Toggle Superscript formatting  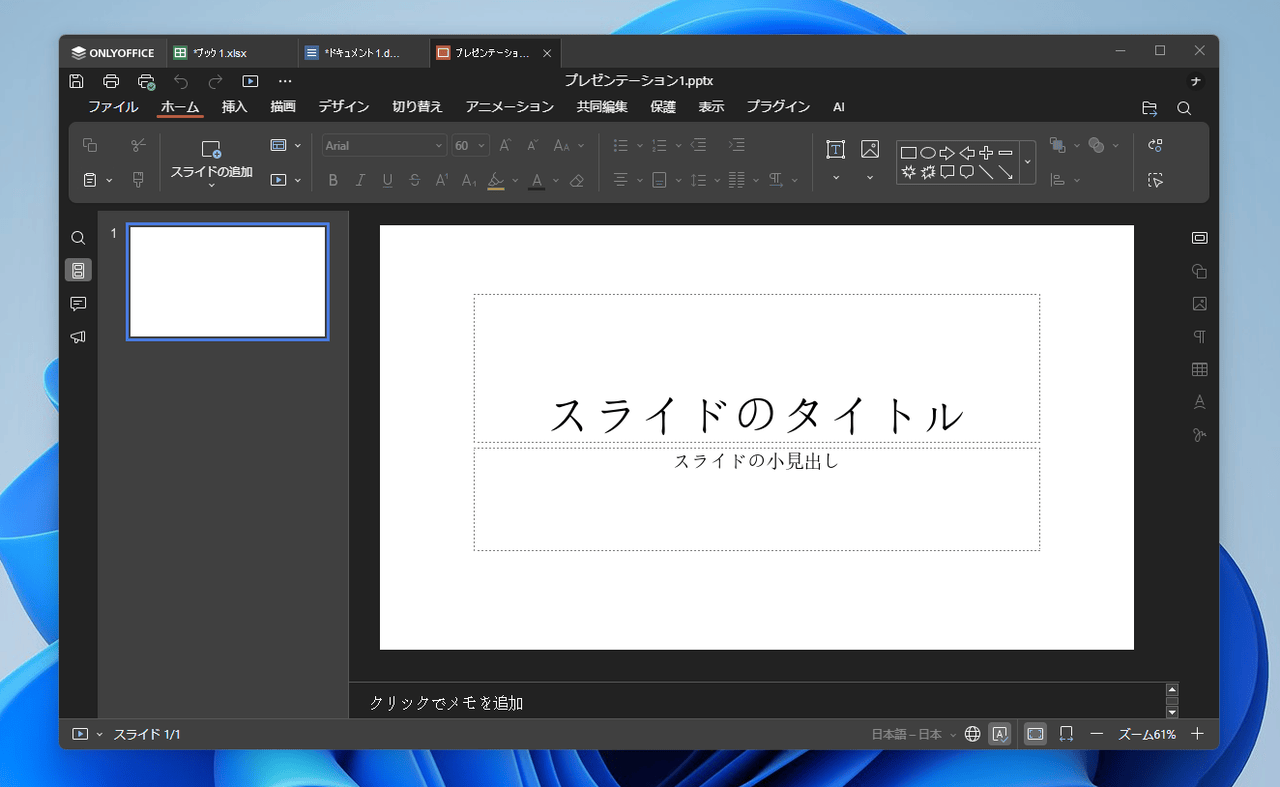coord(441,180)
